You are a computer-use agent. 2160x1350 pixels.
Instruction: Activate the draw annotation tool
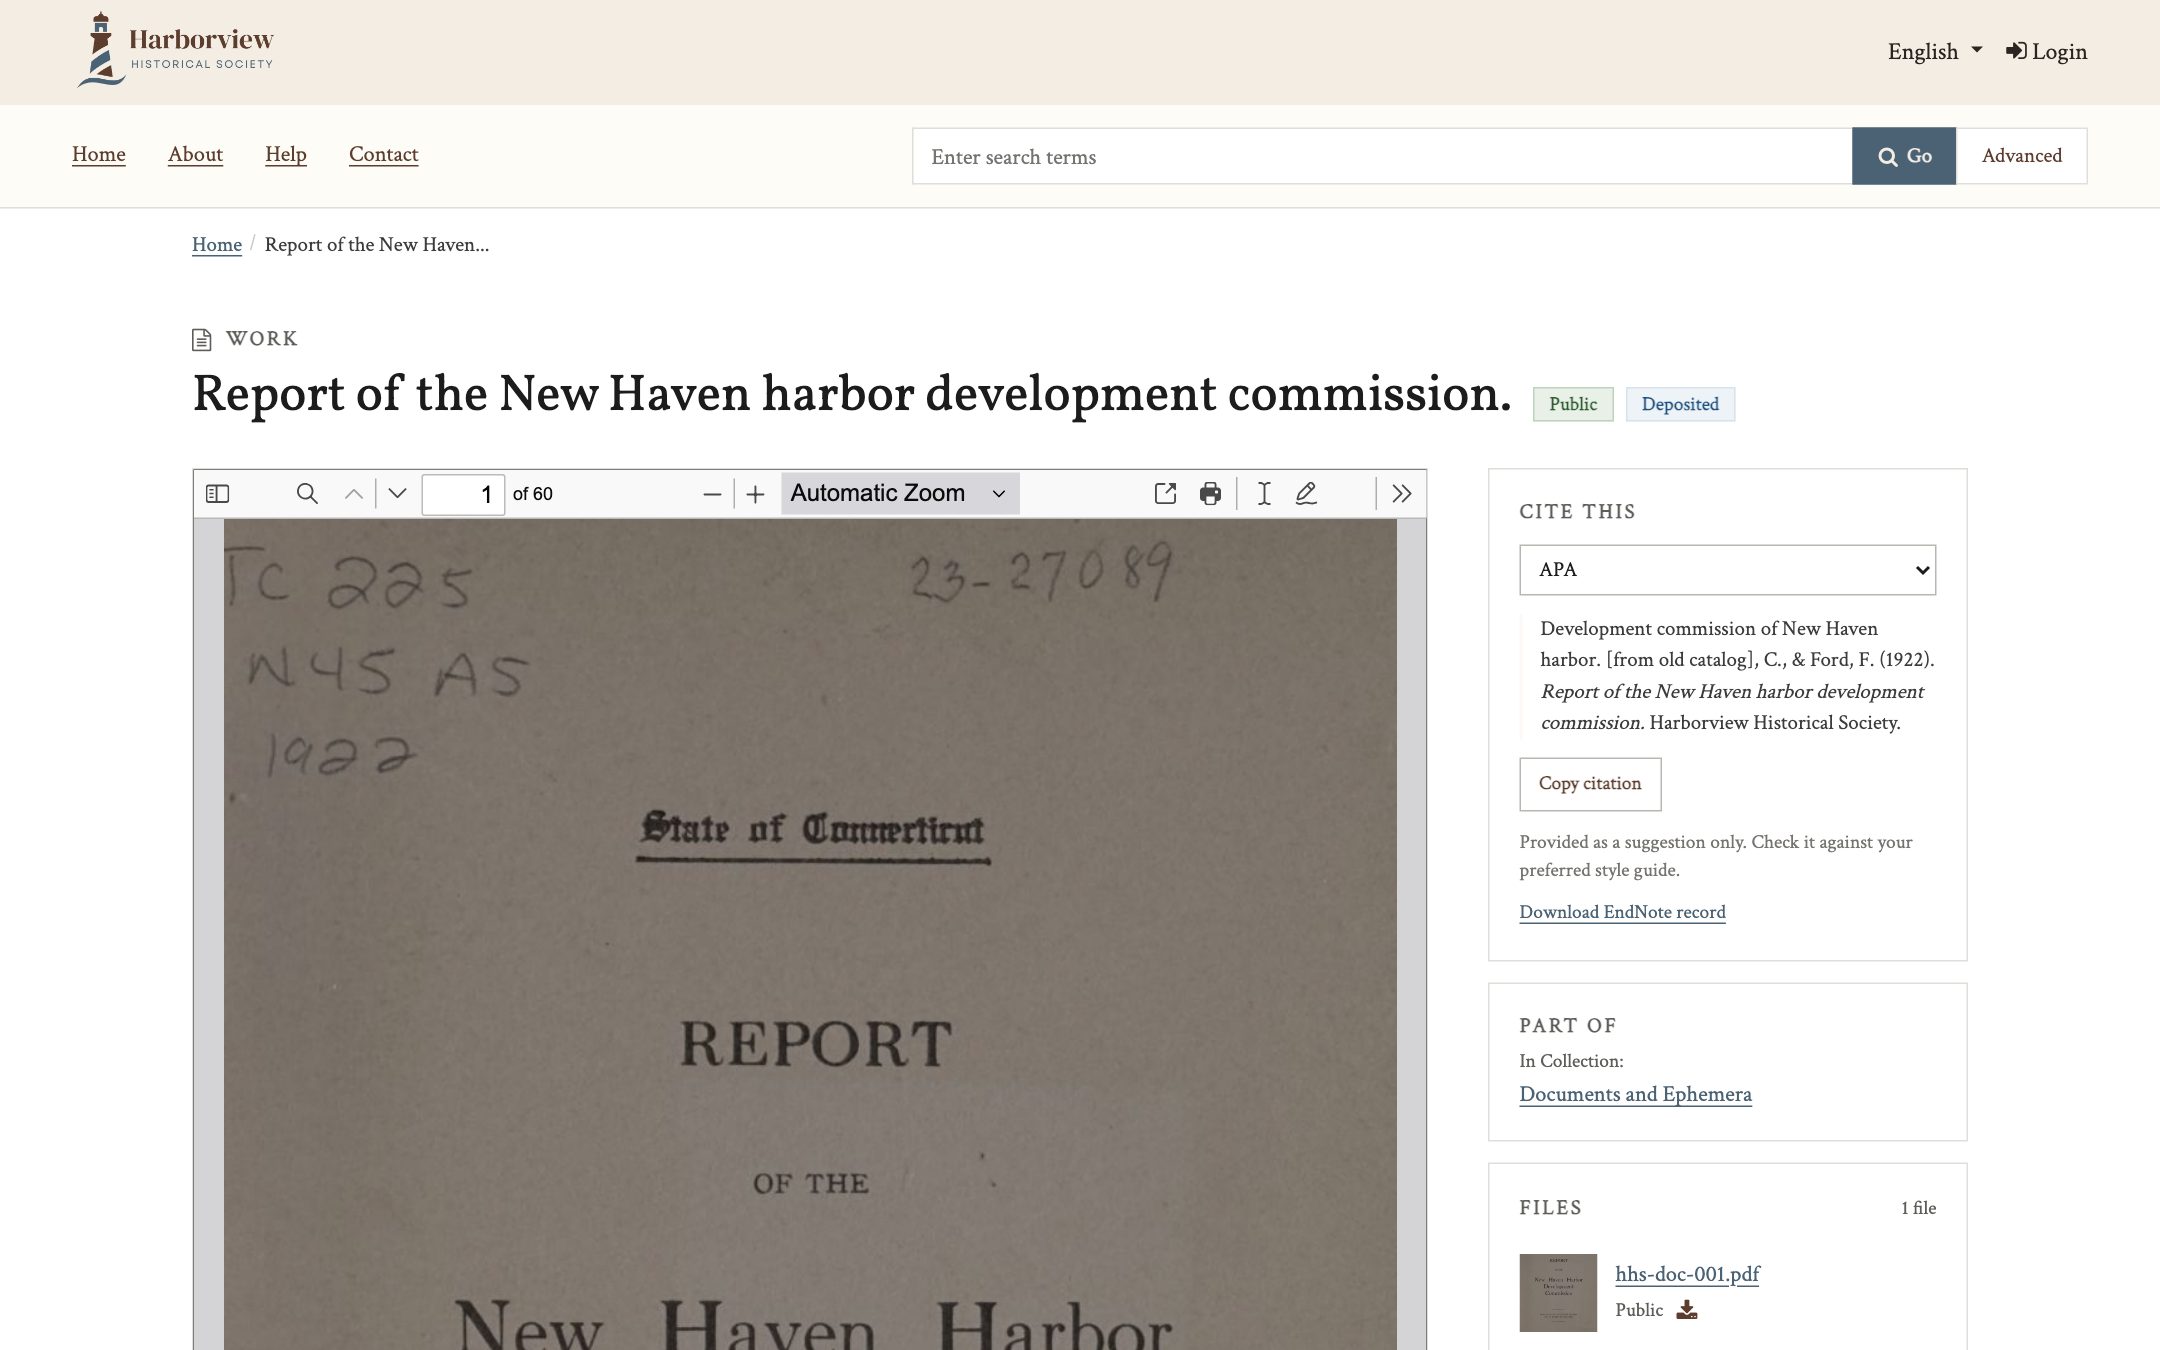click(1306, 494)
